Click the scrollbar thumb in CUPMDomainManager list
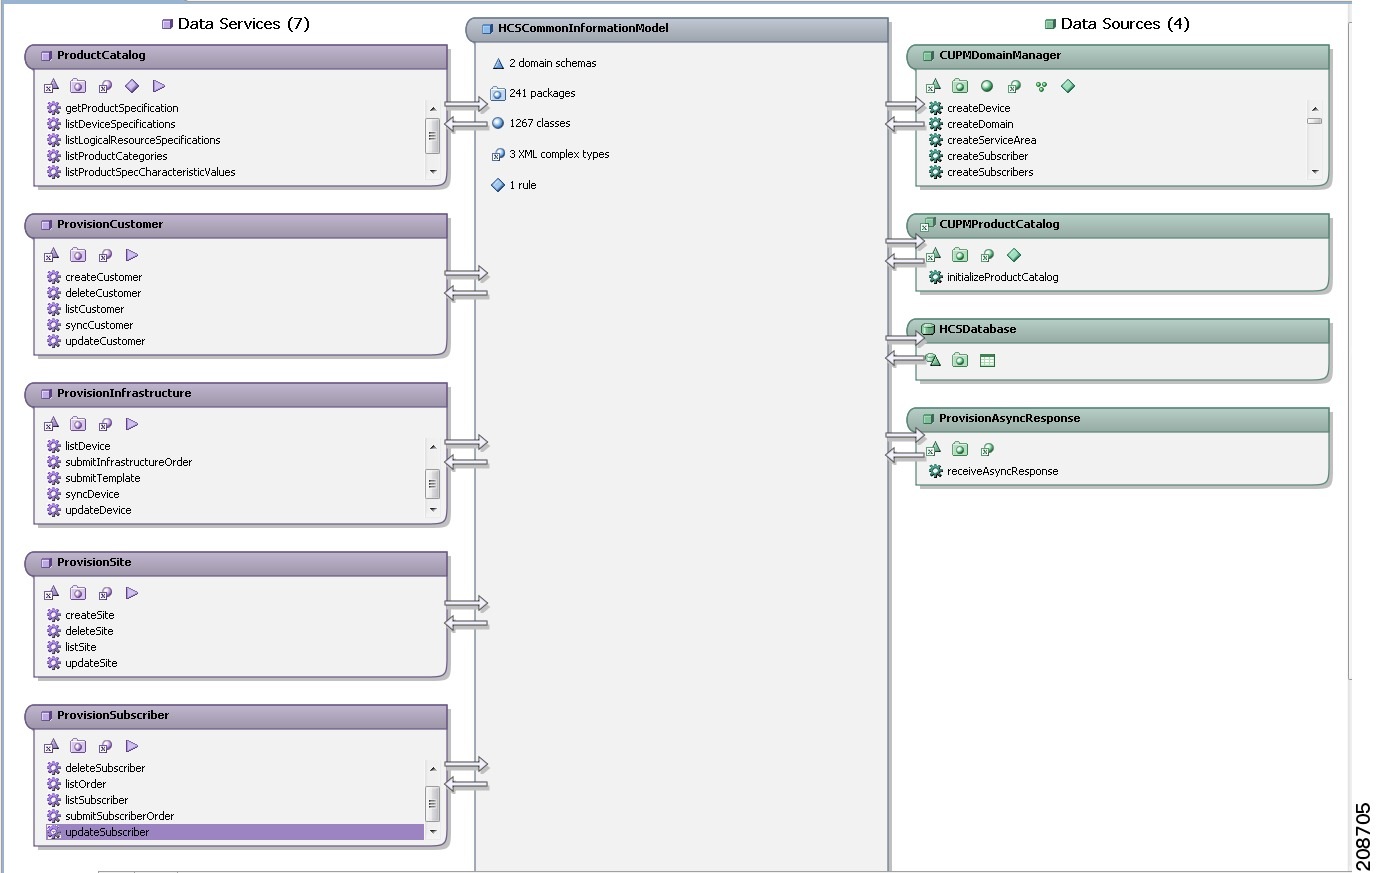The height and width of the screenshot is (873, 1377). [1315, 119]
